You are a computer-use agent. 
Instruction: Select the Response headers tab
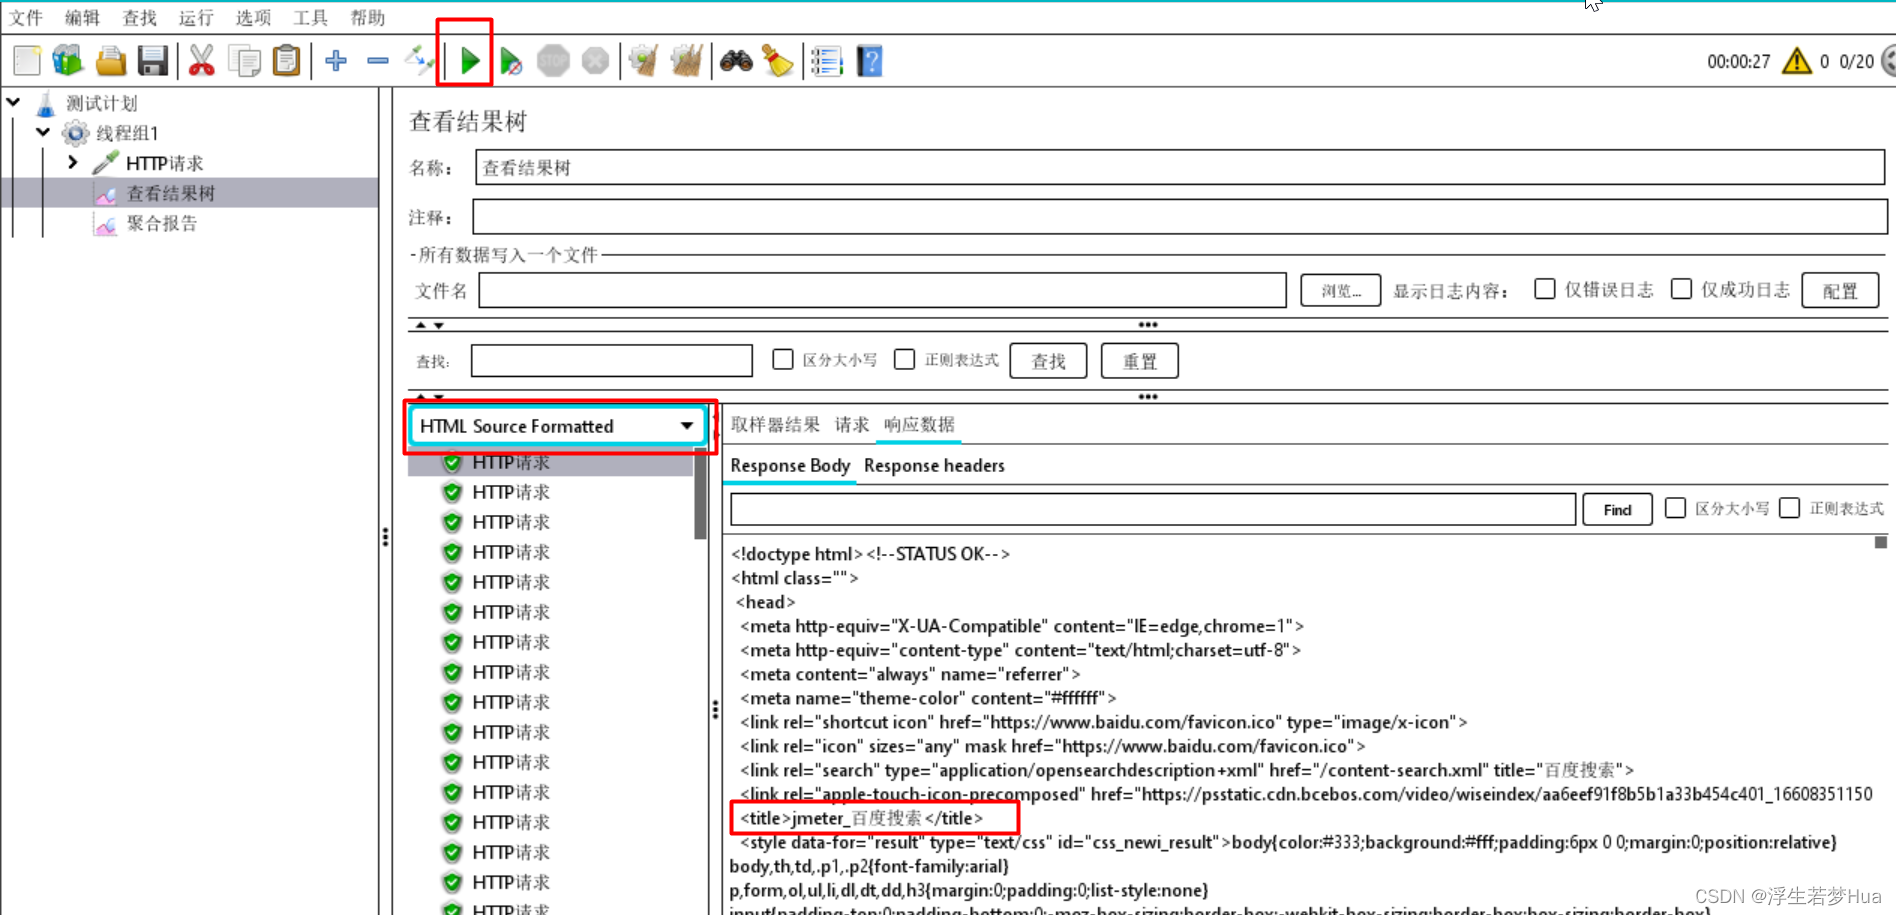pyautogui.click(x=934, y=466)
